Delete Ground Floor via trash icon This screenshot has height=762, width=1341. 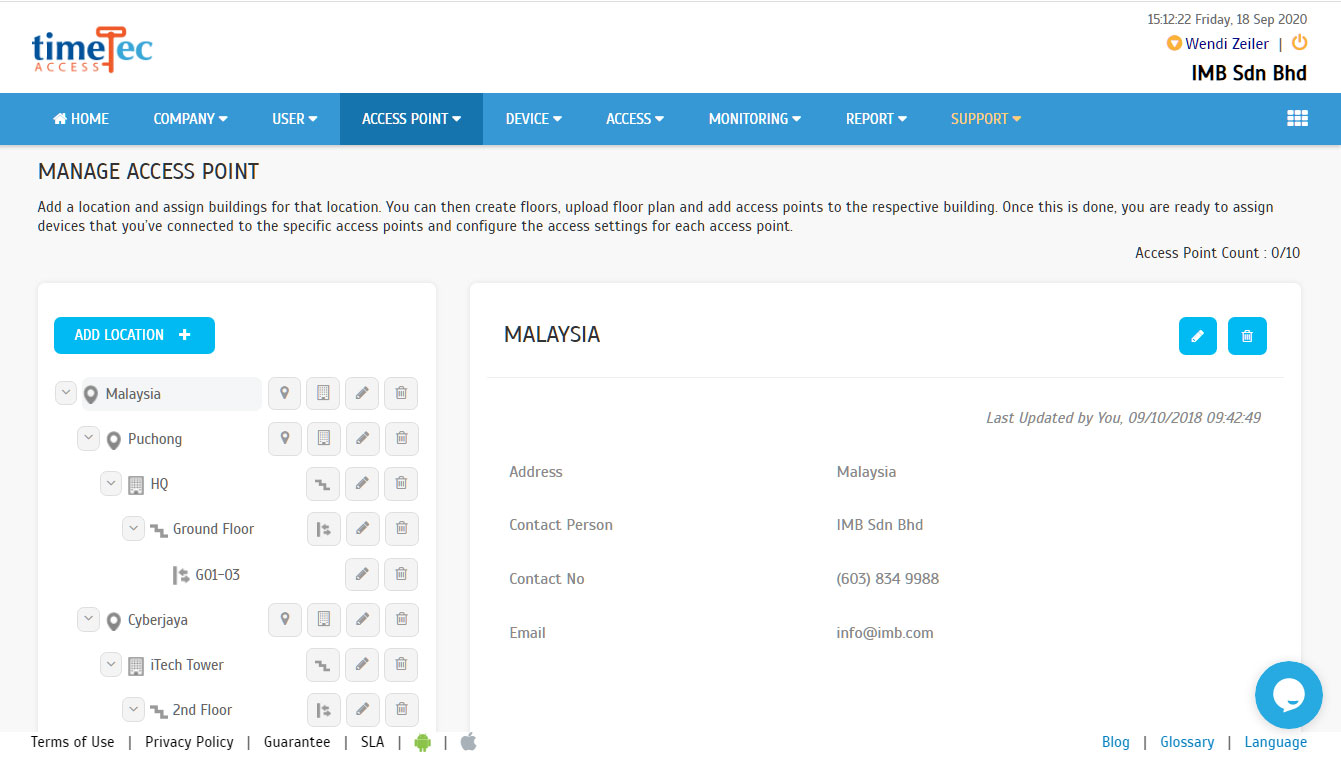click(401, 529)
